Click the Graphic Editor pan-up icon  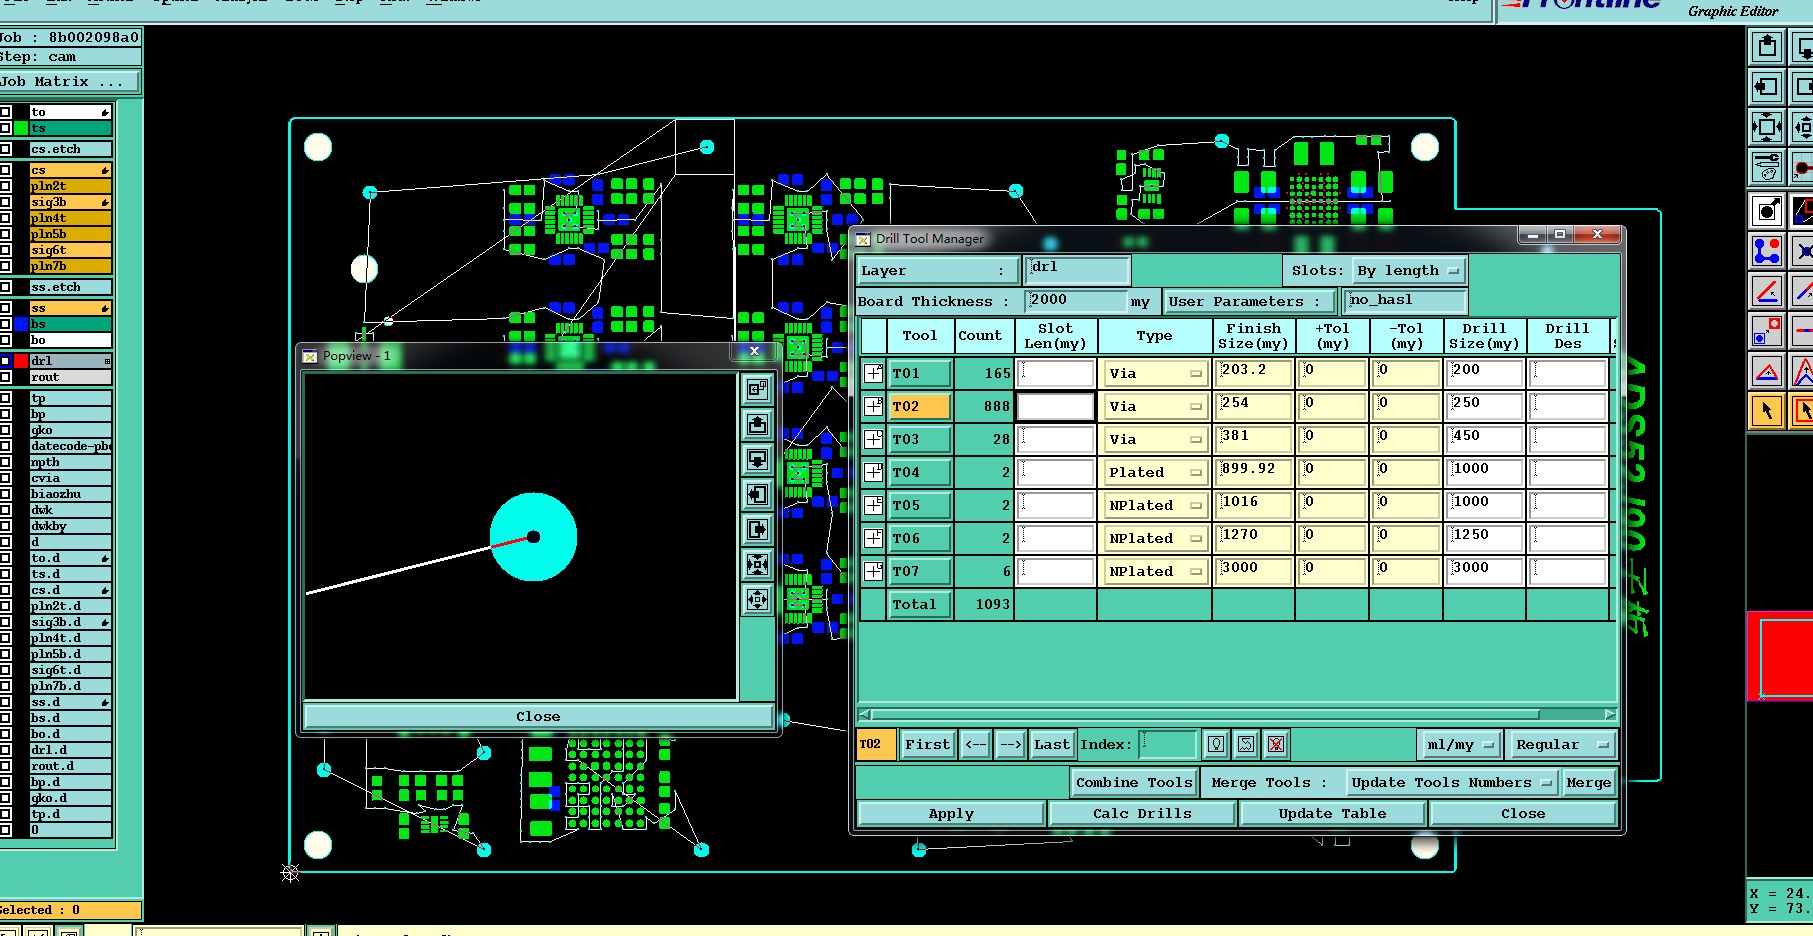point(1767,47)
